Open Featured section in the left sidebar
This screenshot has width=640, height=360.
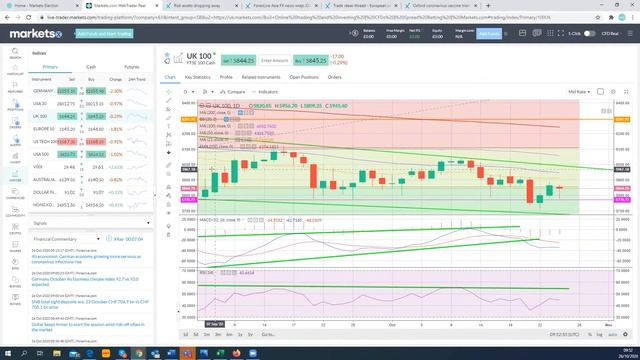pos(15,88)
